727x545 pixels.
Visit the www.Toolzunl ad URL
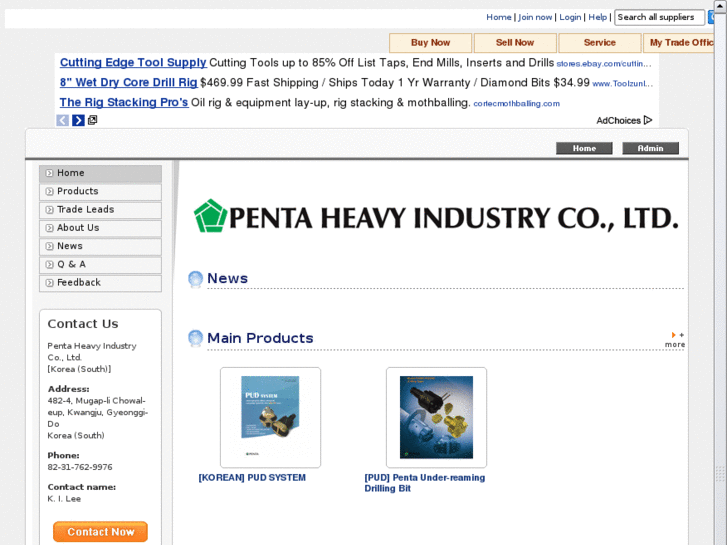[x=623, y=83]
